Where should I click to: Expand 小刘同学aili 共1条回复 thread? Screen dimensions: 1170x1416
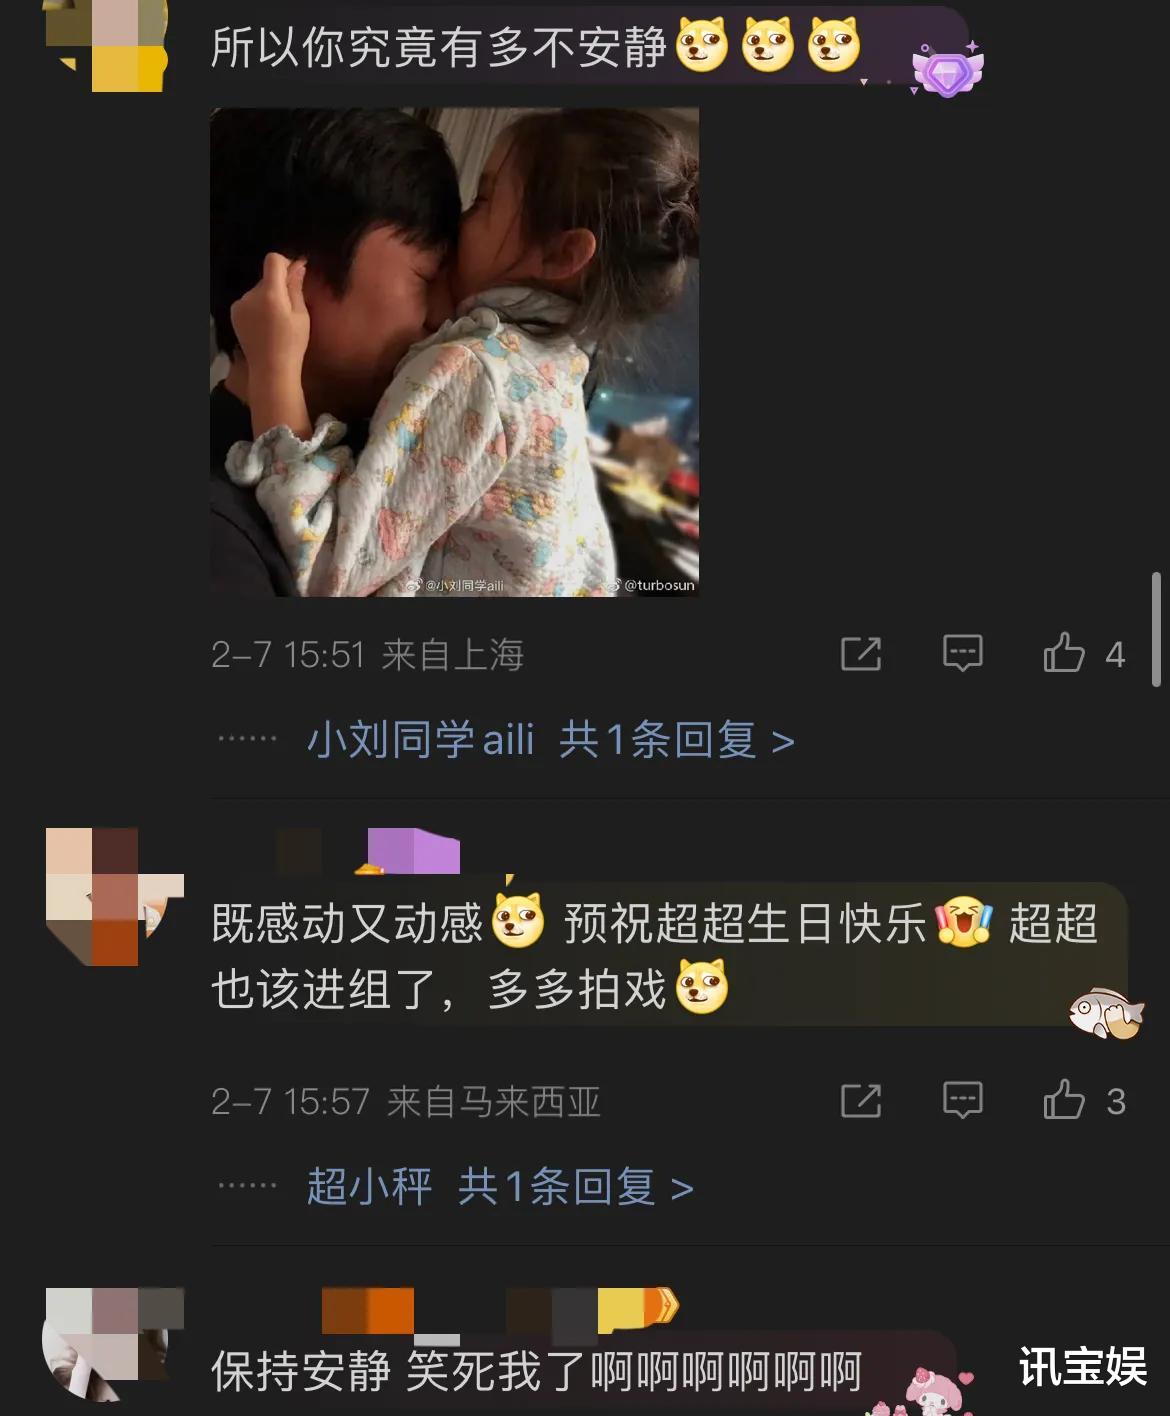pyautogui.click(x=550, y=740)
